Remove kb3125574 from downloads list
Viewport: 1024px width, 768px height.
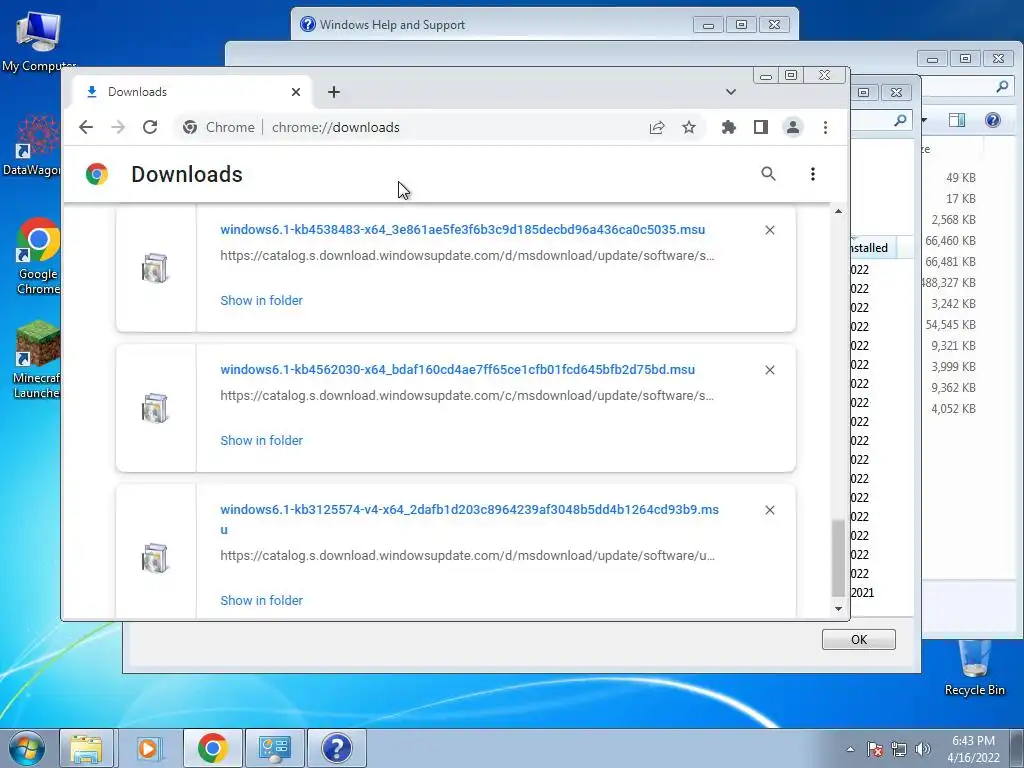pyautogui.click(x=770, y=510)
